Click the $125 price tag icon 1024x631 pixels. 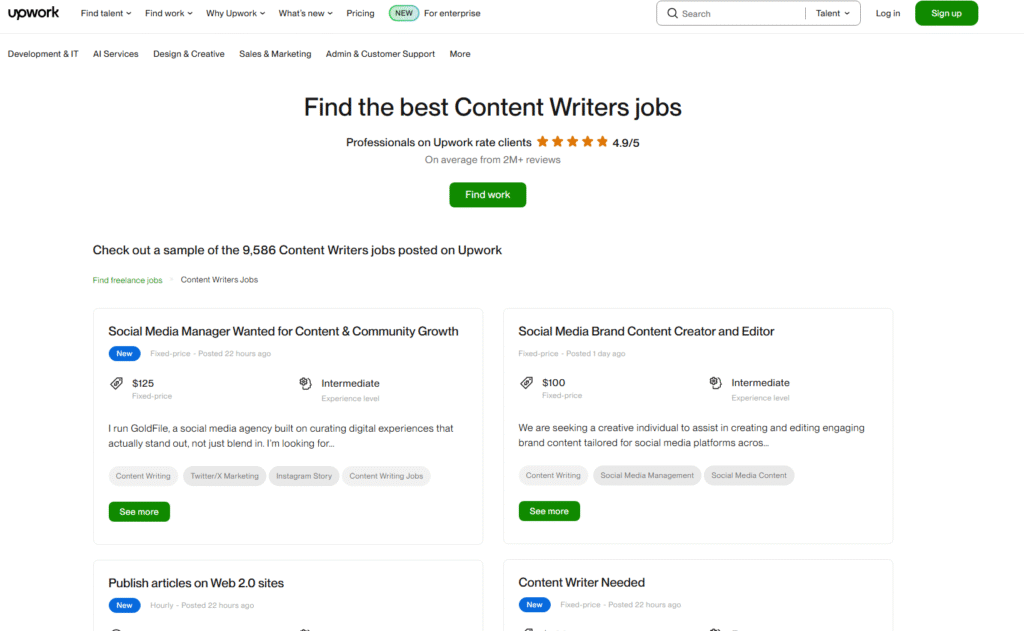point(116,383)
